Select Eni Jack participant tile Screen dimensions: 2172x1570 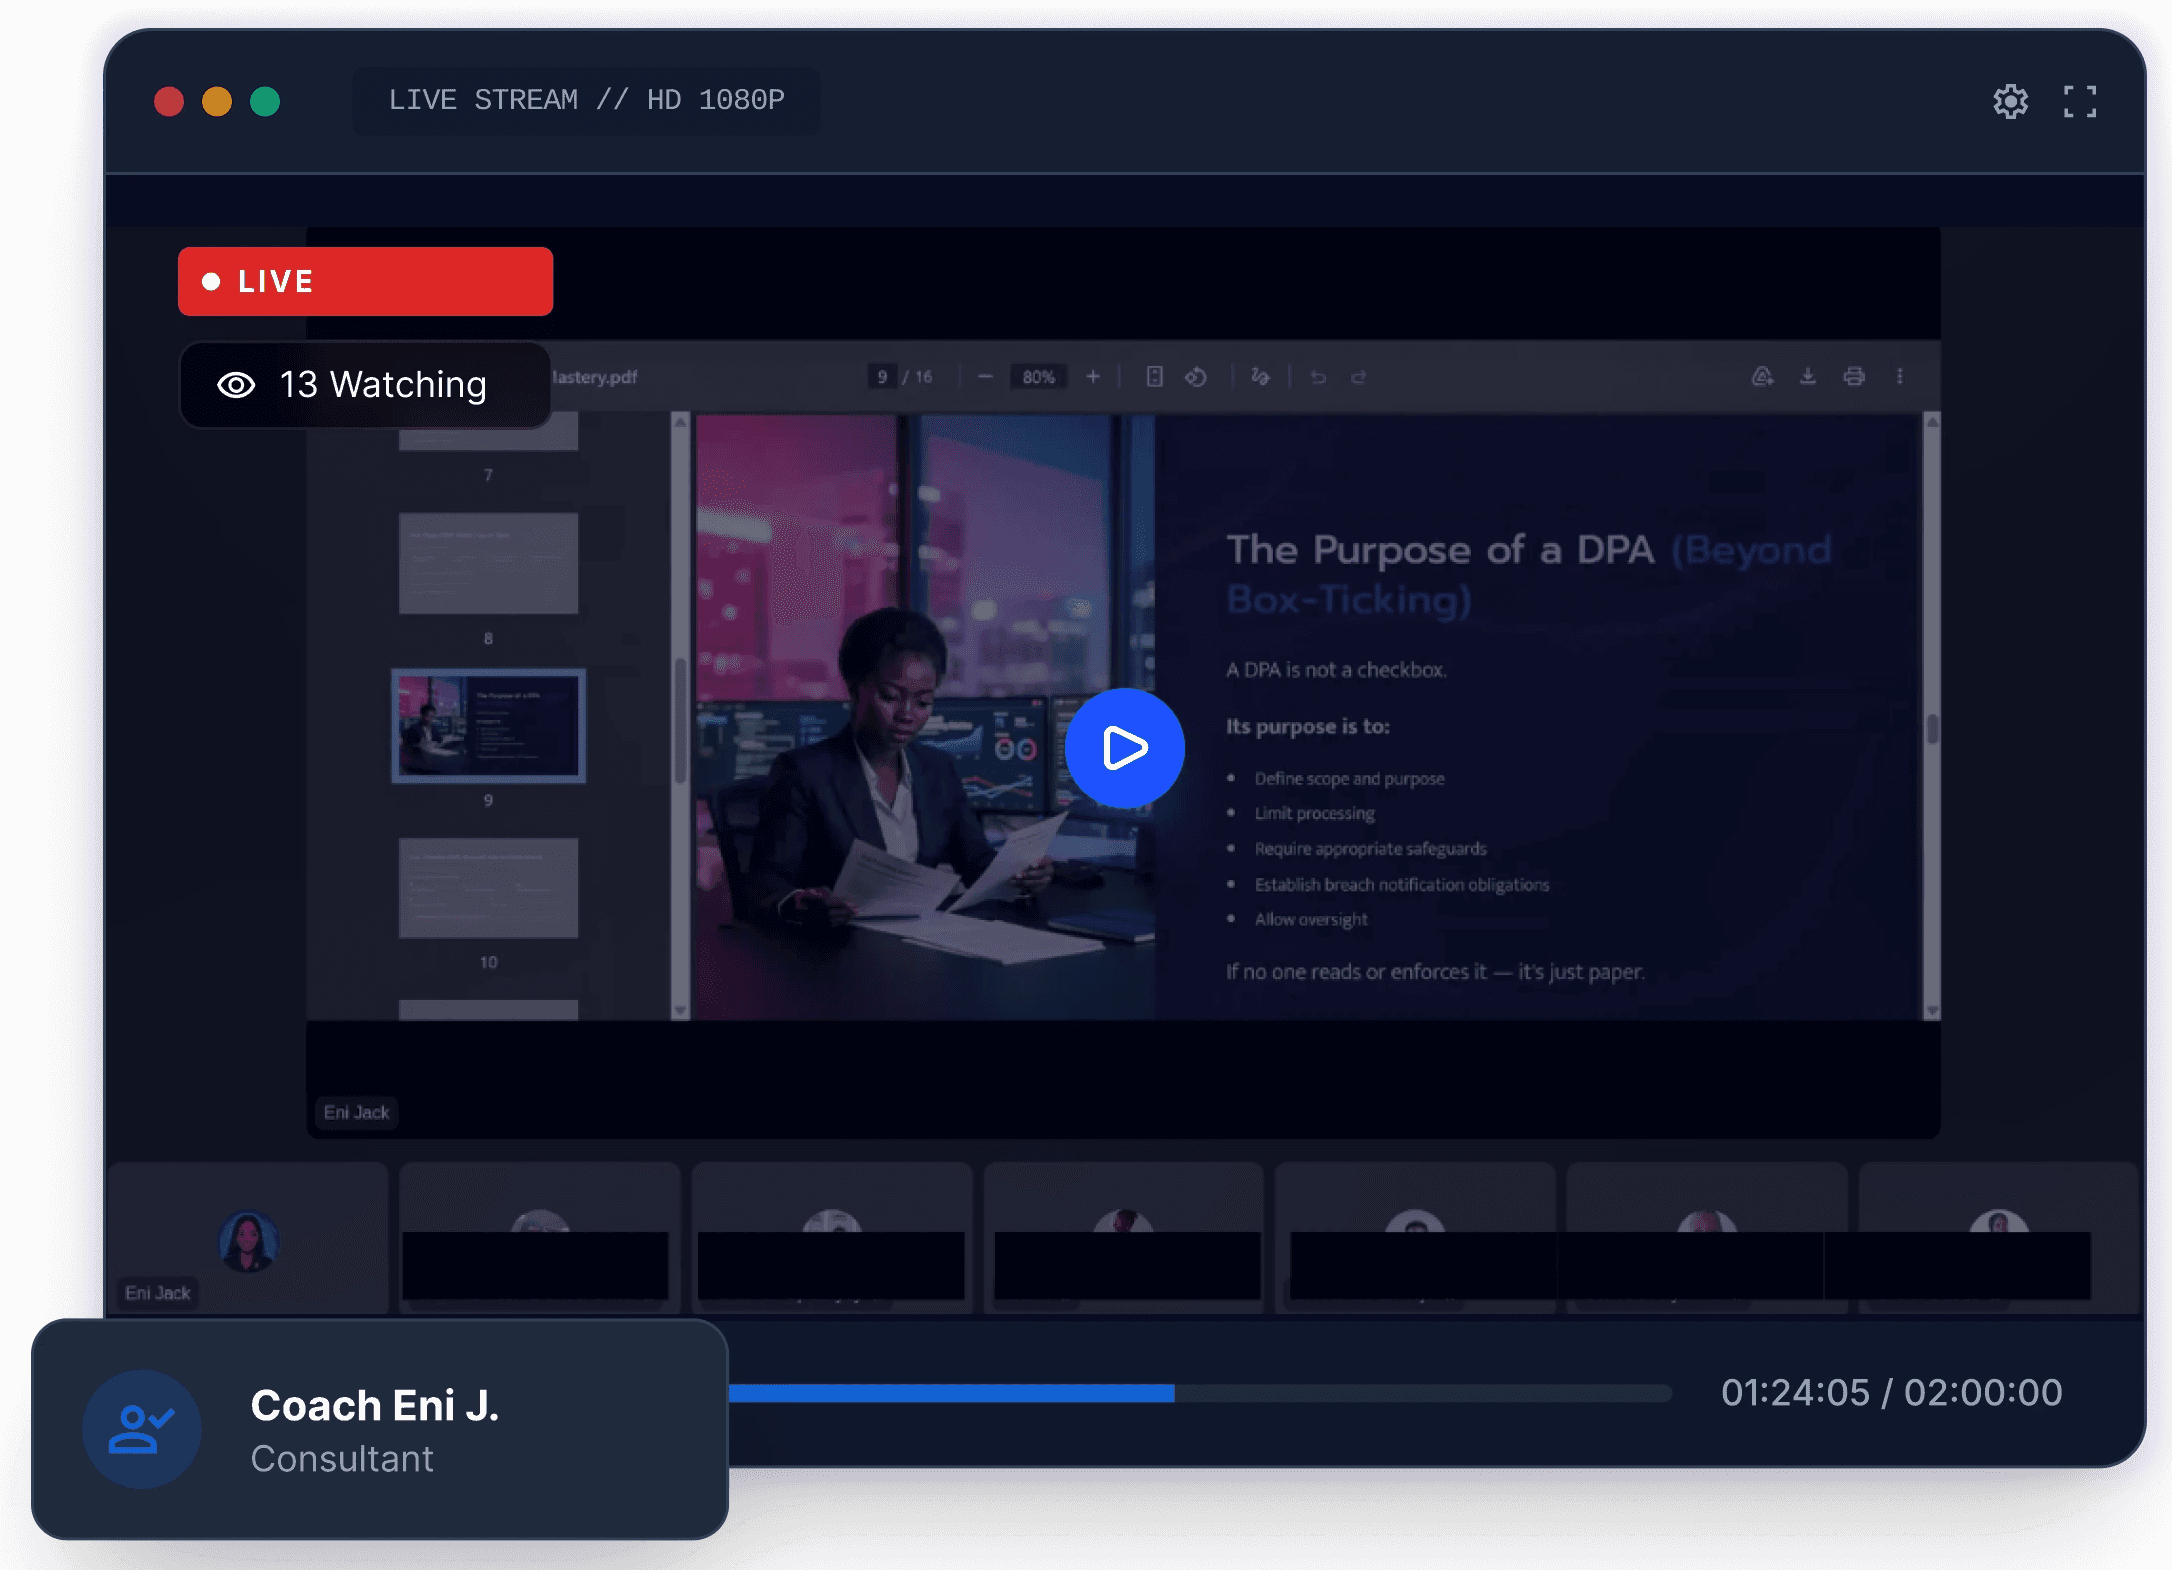tap(248, 1241)
